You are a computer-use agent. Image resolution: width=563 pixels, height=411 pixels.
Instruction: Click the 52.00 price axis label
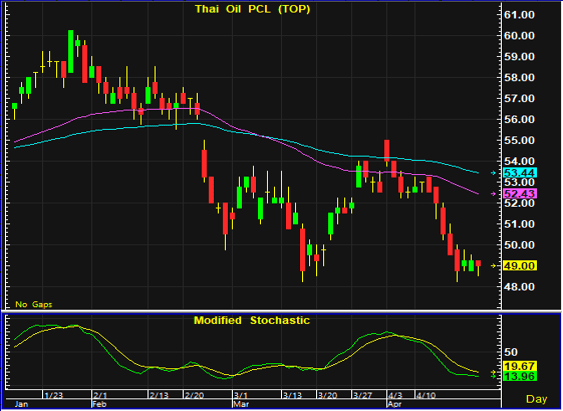click(x=519, y=203)
